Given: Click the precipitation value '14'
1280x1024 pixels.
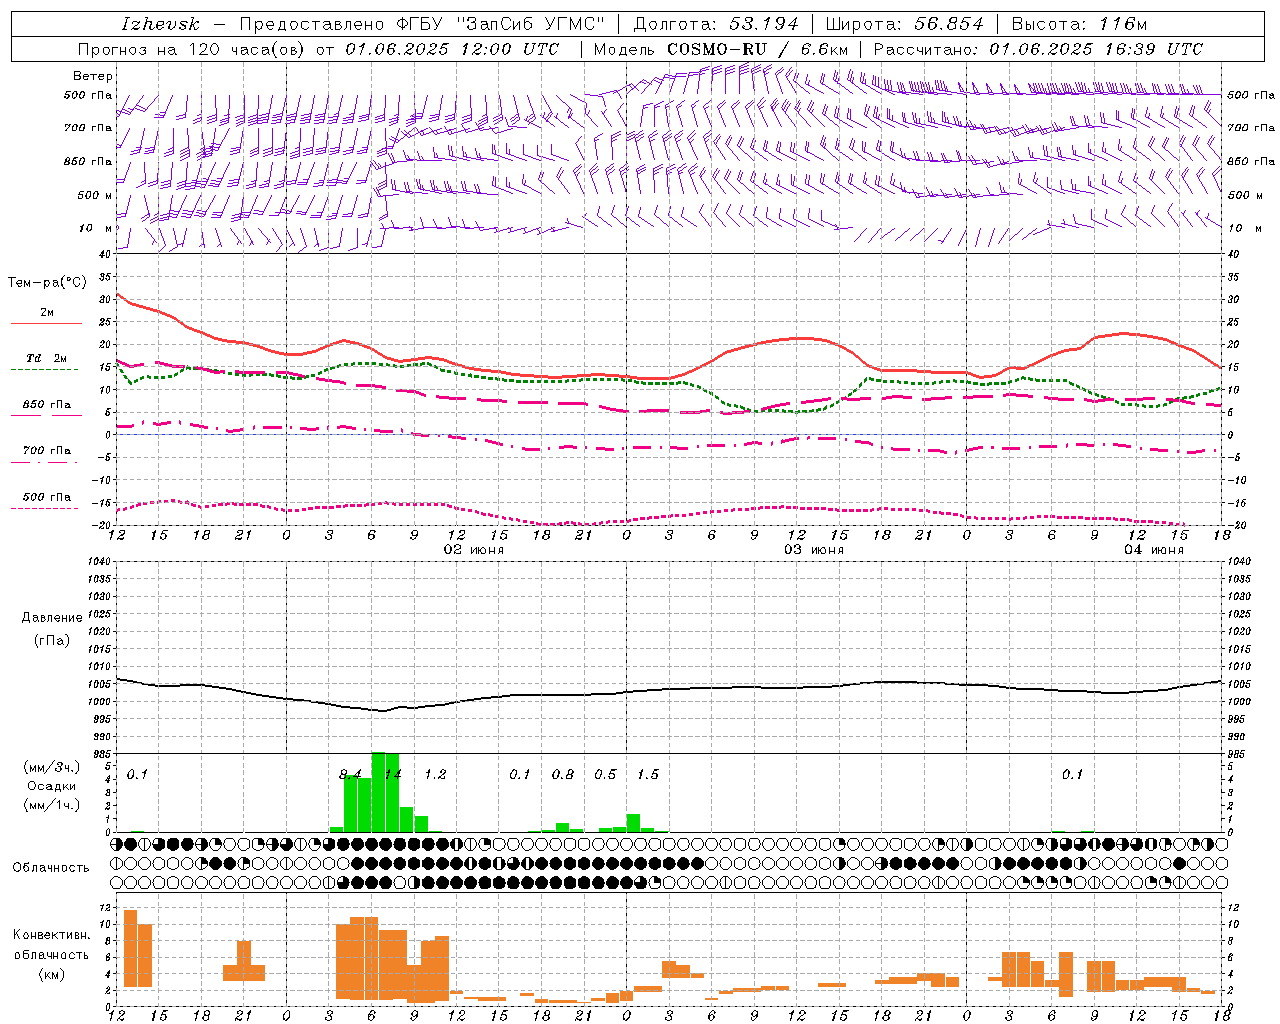Looking at the screenshot, I should click(393, 774).
